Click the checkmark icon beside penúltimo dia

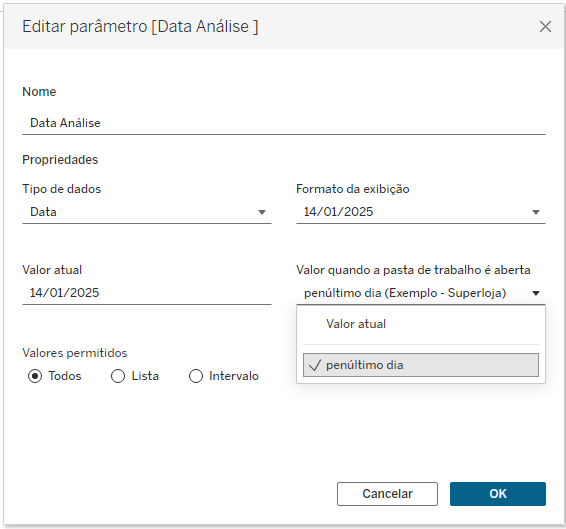314,365
